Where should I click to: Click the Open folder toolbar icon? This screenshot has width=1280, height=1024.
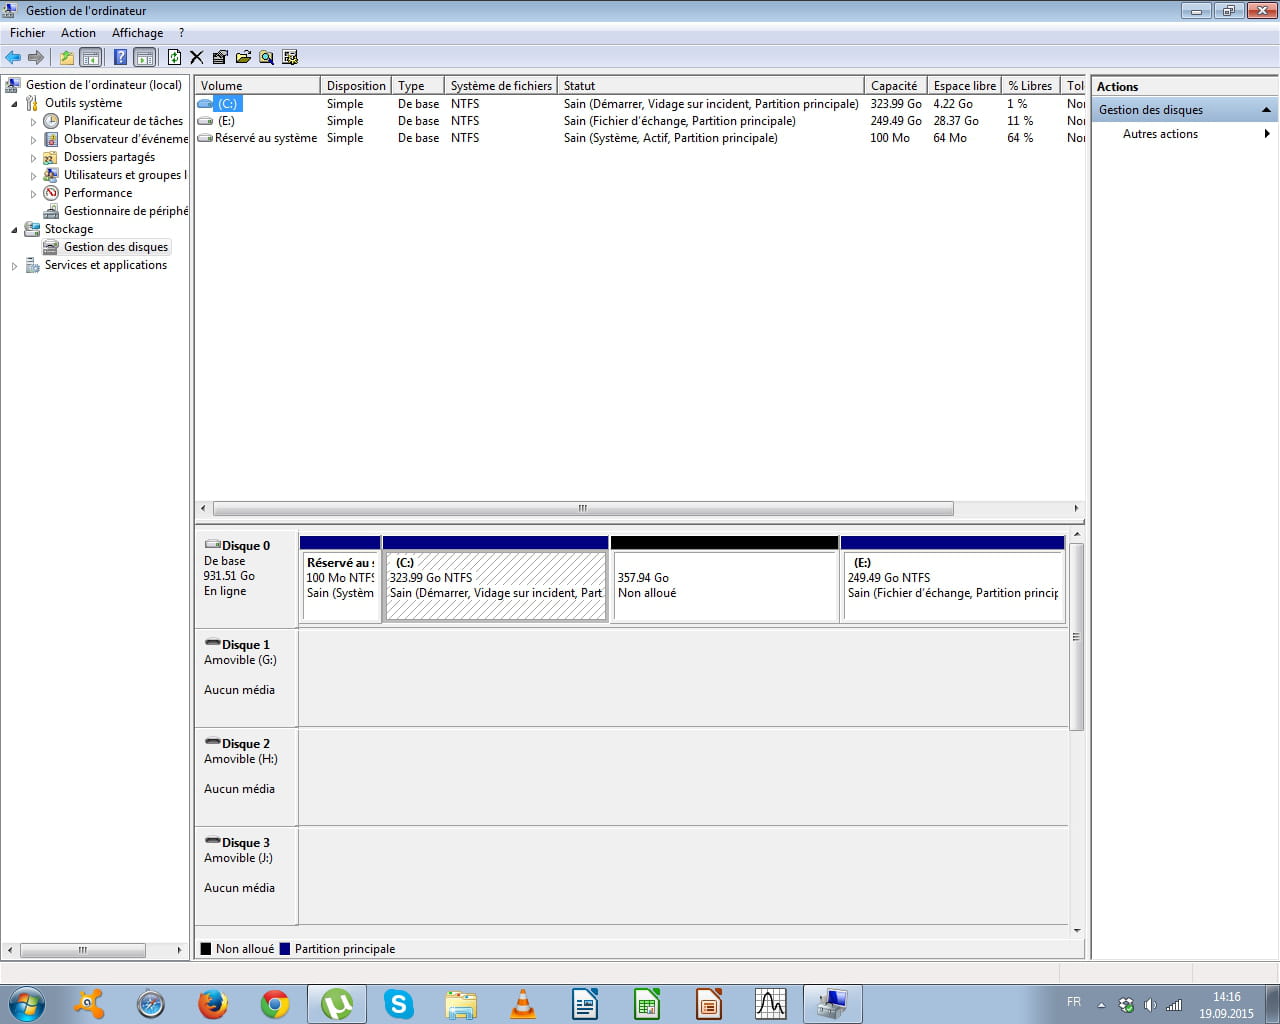[243, 57]
